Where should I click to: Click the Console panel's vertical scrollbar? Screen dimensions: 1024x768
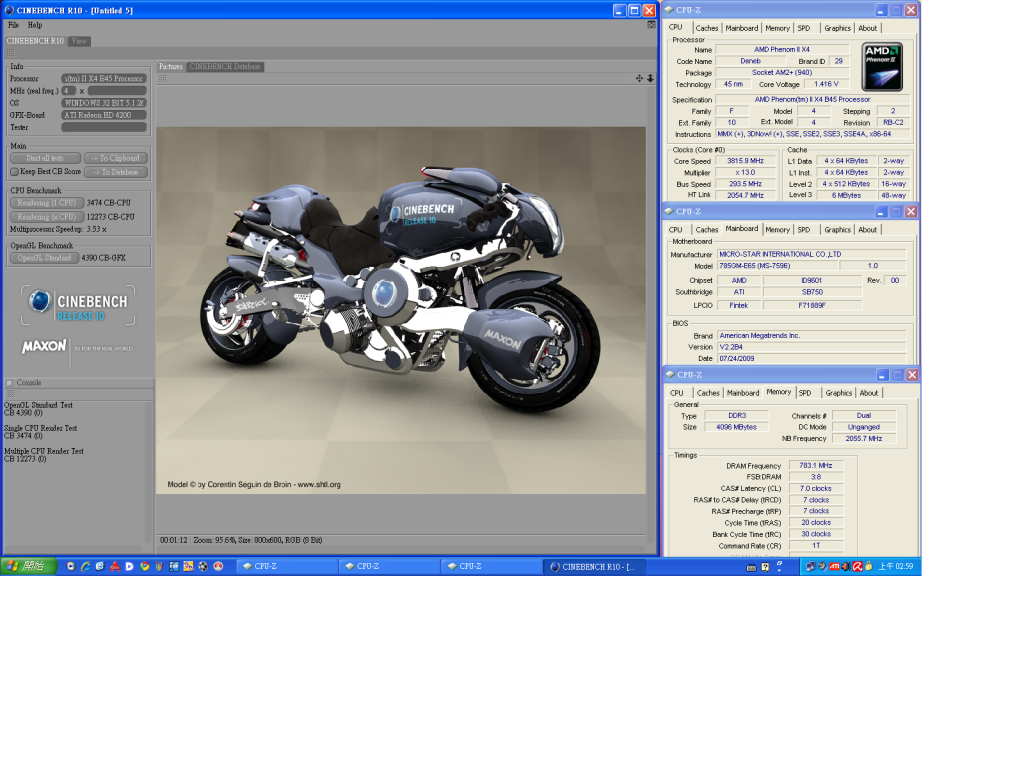click(150, 472)
